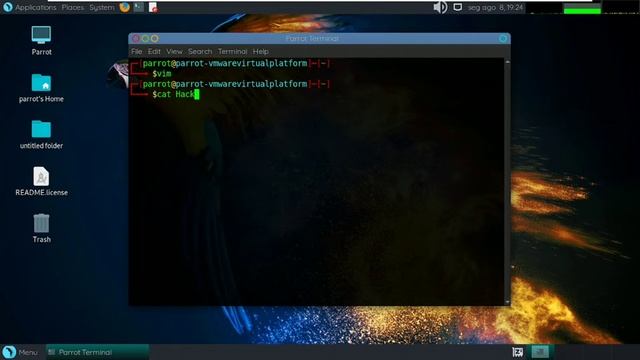The image size is (640, 360).
Task: Click the first parrot@parrot-vmwarevirtualplatform prompt
Action: pyautogui.click(x=224, y=63)
